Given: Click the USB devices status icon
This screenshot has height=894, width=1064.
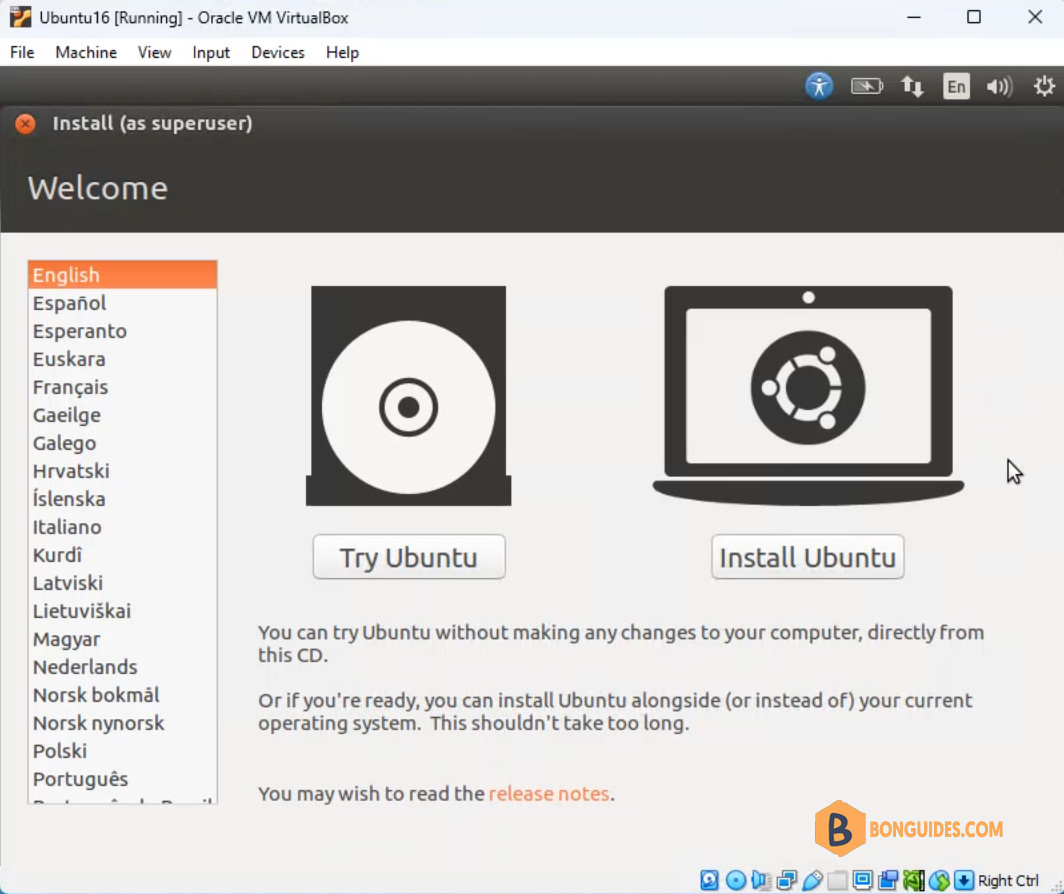Looking at the screenshot, I should [x=812, y=880].
